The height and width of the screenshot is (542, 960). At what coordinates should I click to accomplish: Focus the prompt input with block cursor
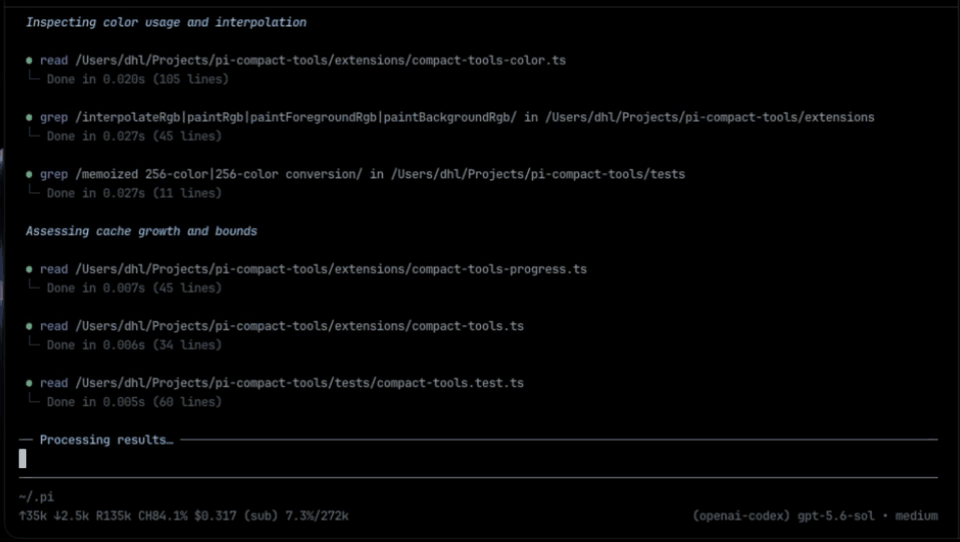point(478,459)
